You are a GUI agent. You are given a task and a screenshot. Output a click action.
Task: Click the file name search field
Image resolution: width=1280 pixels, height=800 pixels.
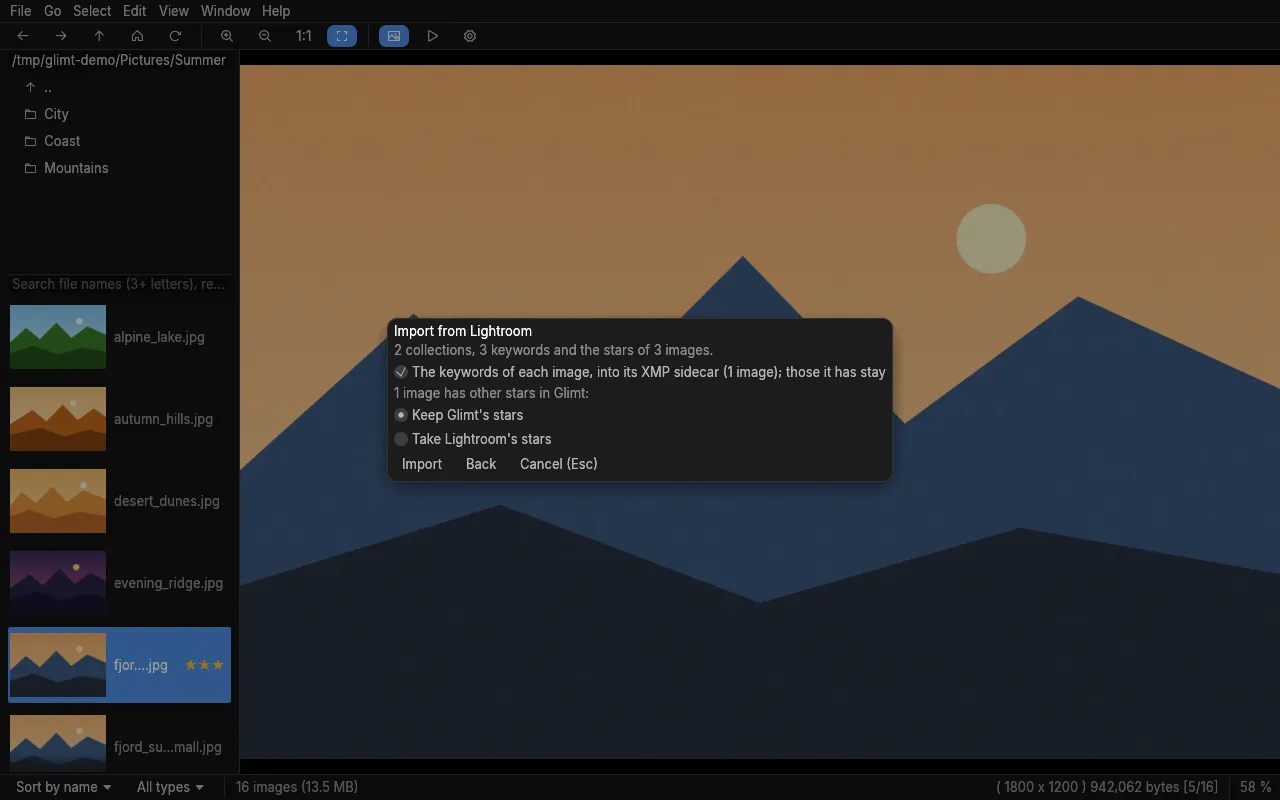point(120,284)
